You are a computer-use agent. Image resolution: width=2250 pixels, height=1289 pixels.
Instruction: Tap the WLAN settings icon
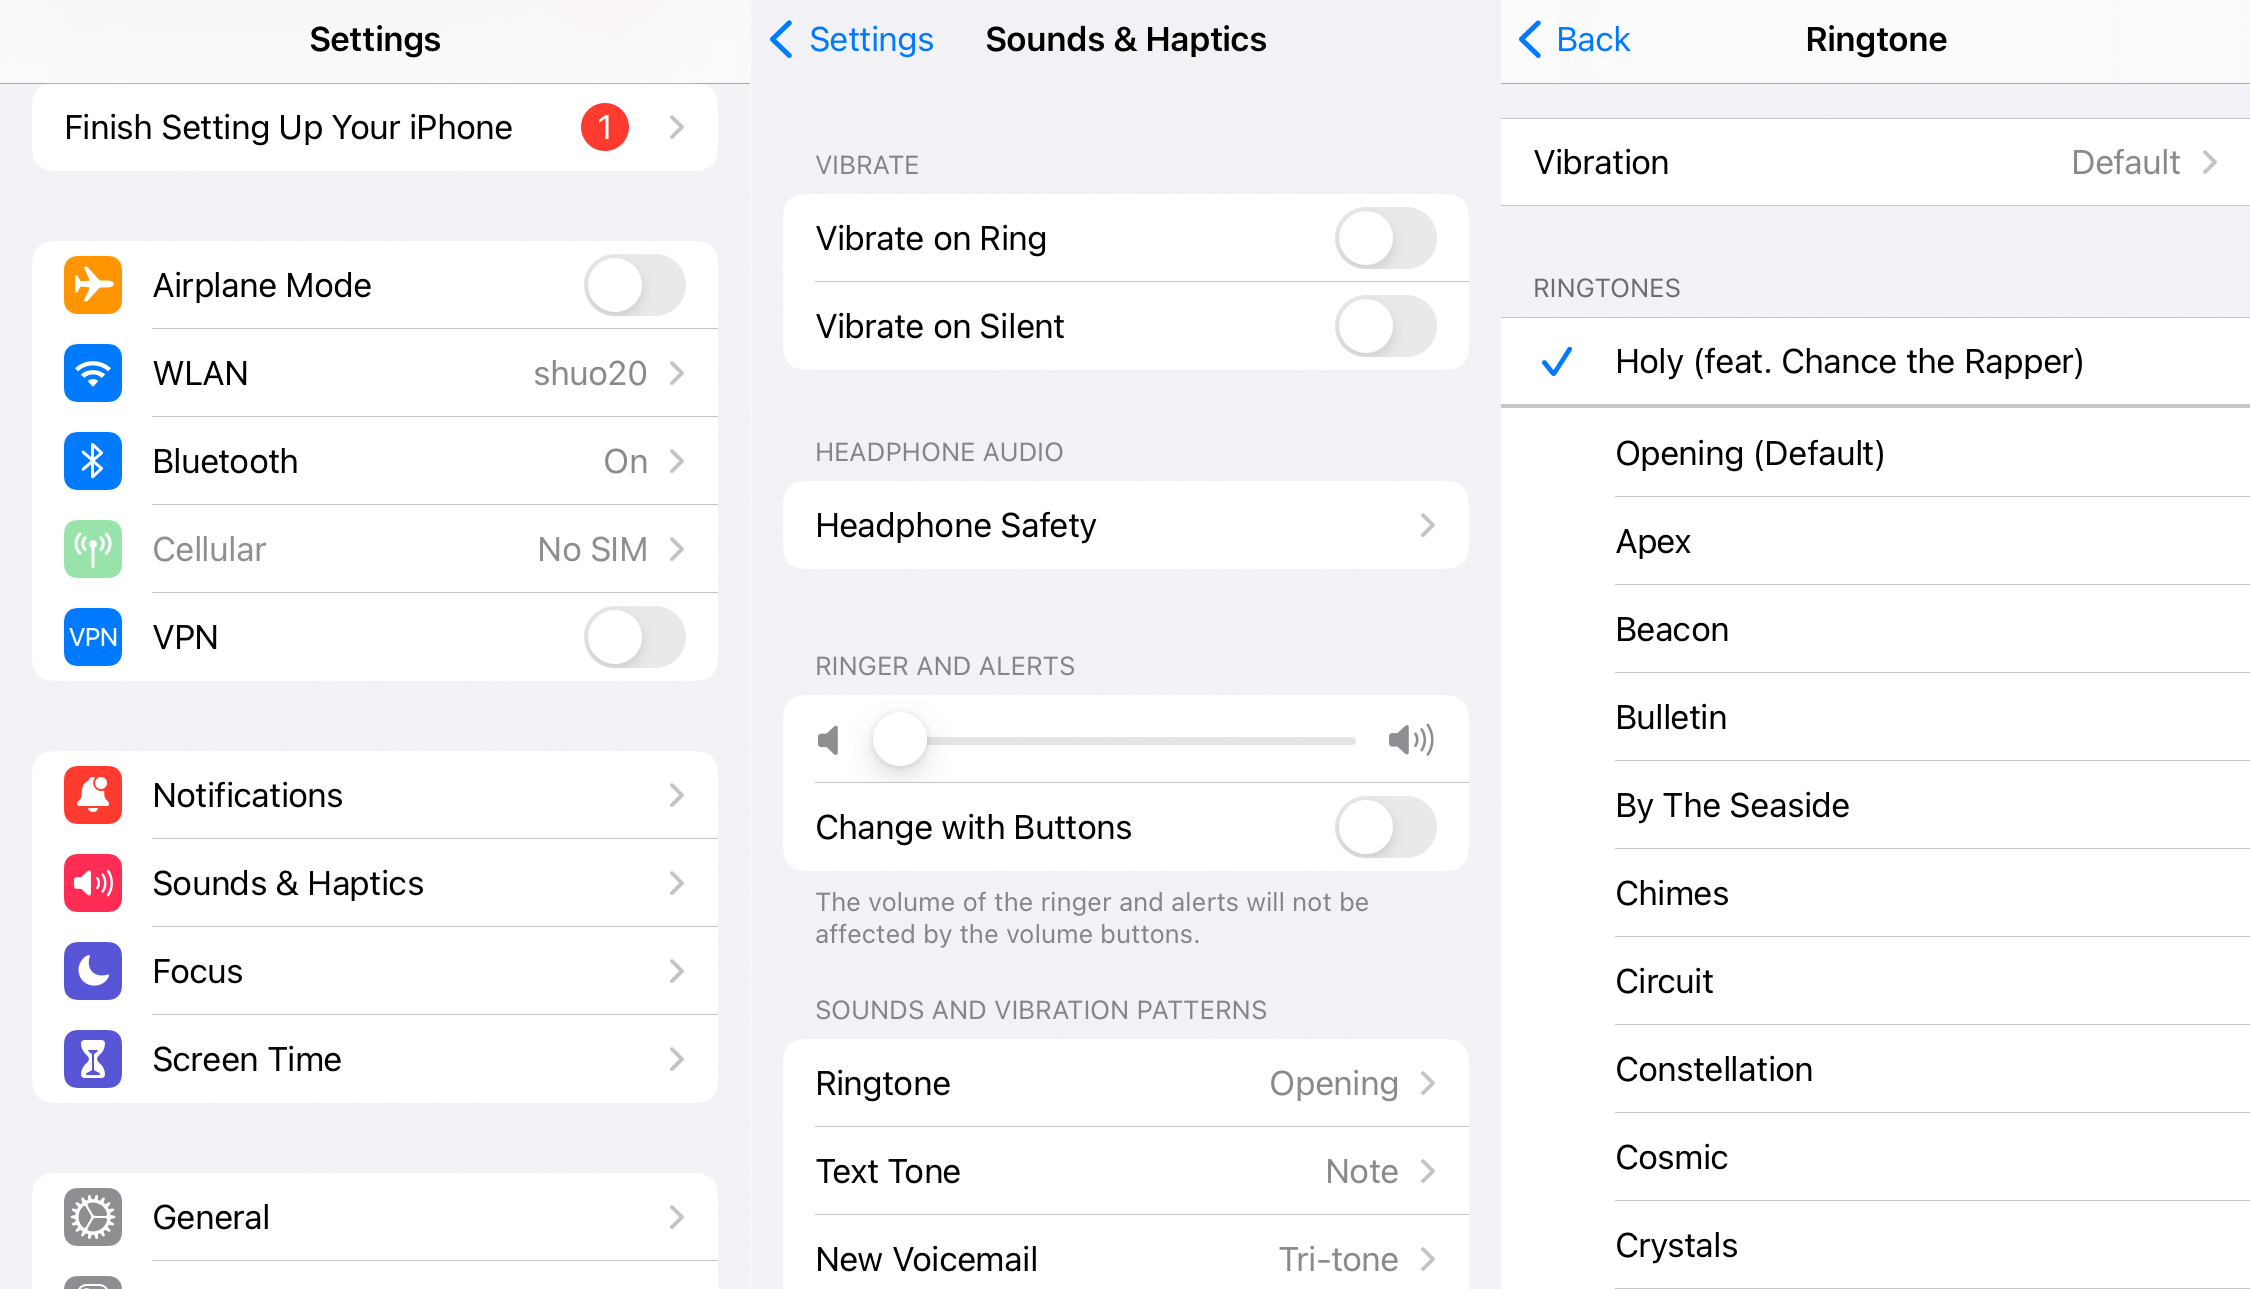[x=88, y=371]
